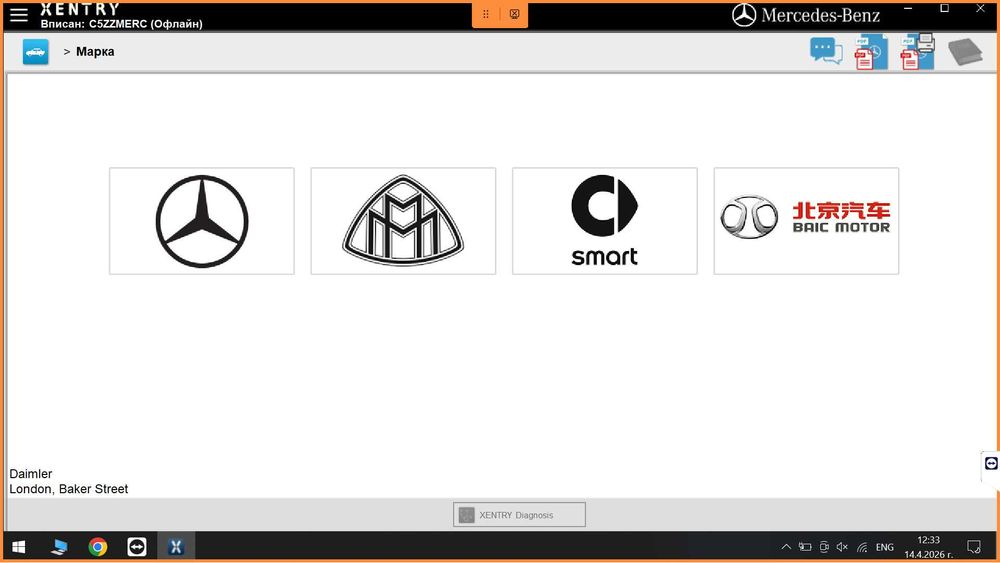This screenshot has height=563, width=1000.
Task: Open the PDF history document icon
Action: (x=871, y=52)
